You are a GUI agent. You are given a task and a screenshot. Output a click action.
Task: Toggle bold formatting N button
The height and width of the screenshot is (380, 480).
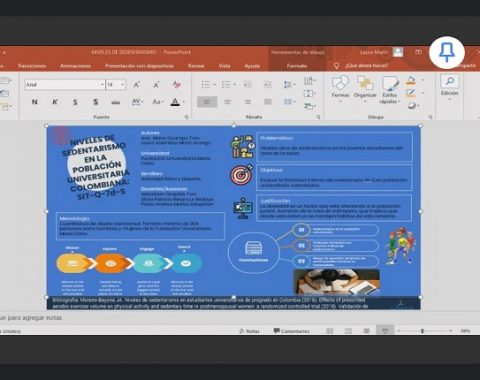(34, 102)
